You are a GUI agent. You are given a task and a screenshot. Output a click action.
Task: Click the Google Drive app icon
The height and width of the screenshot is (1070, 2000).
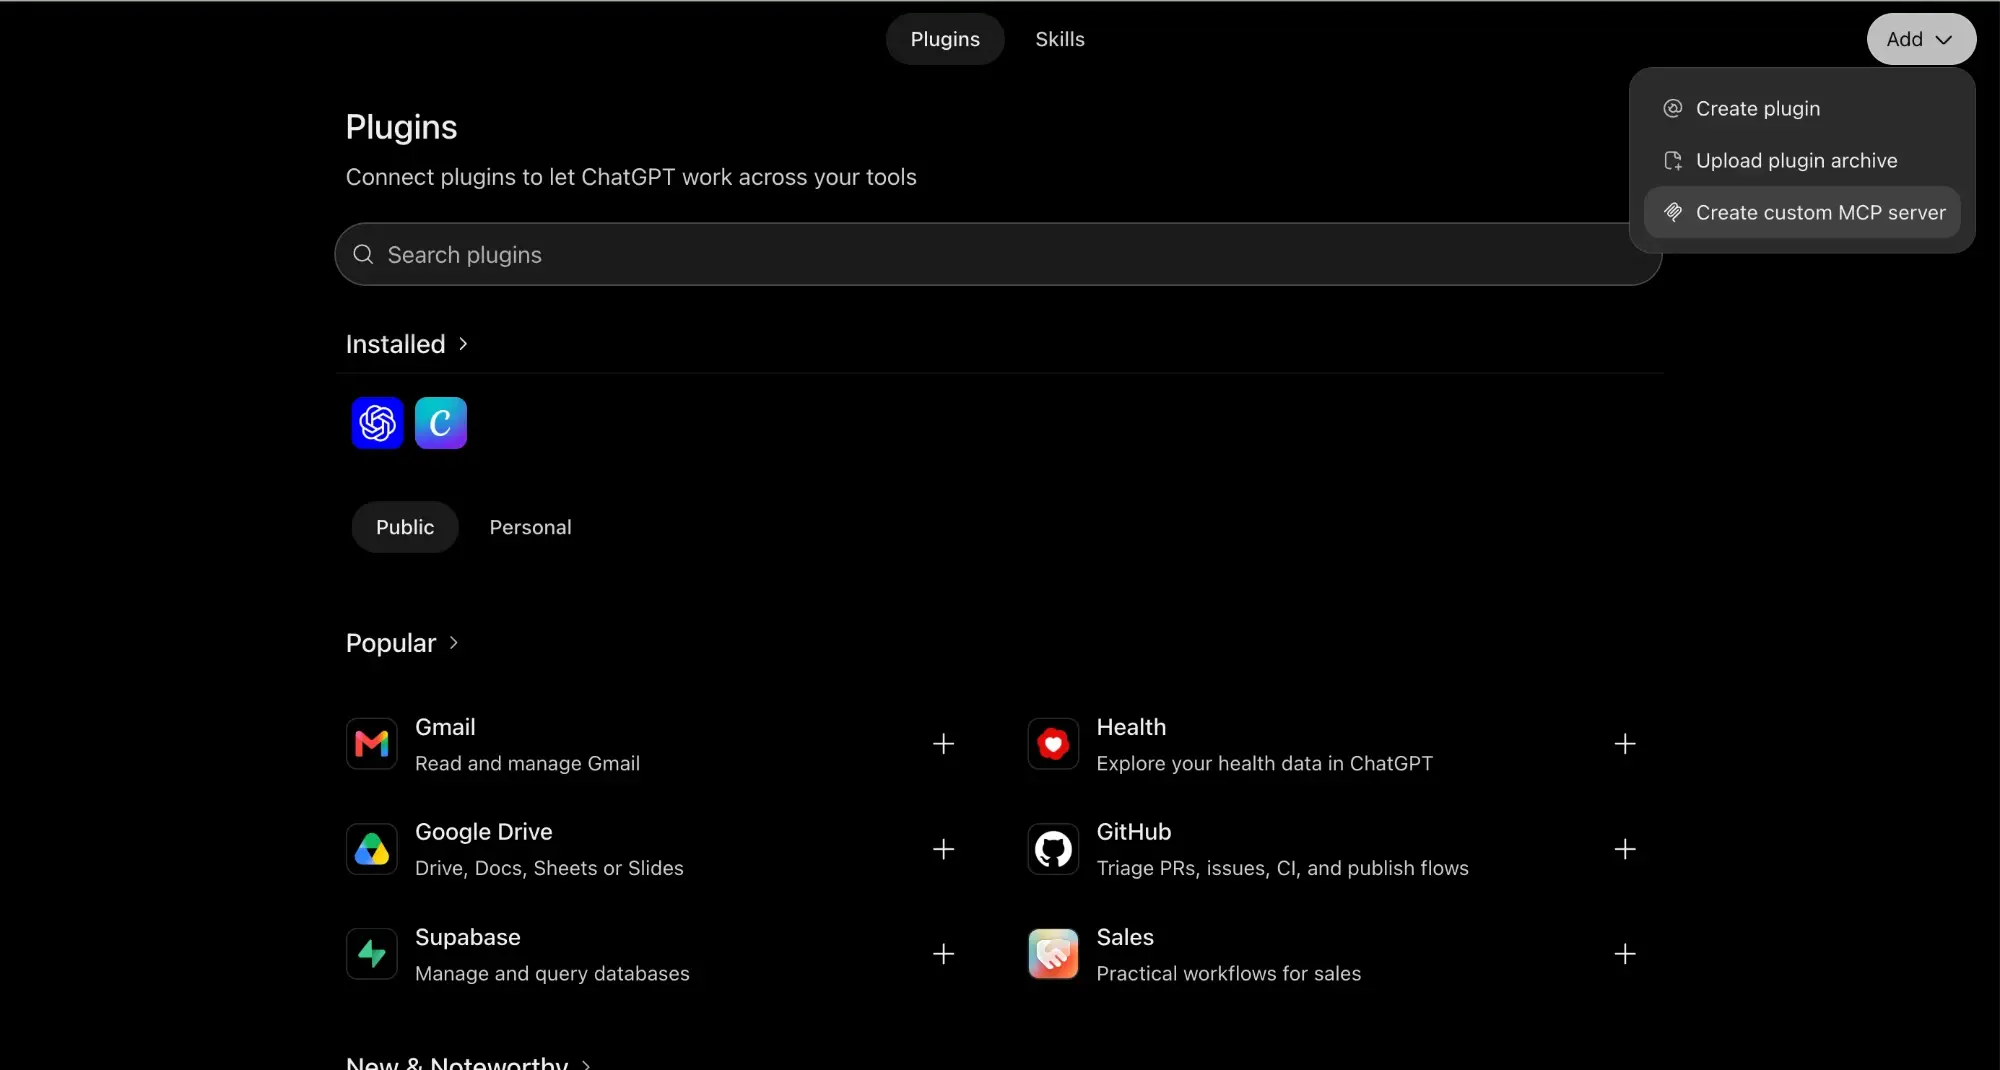point(372,849)
